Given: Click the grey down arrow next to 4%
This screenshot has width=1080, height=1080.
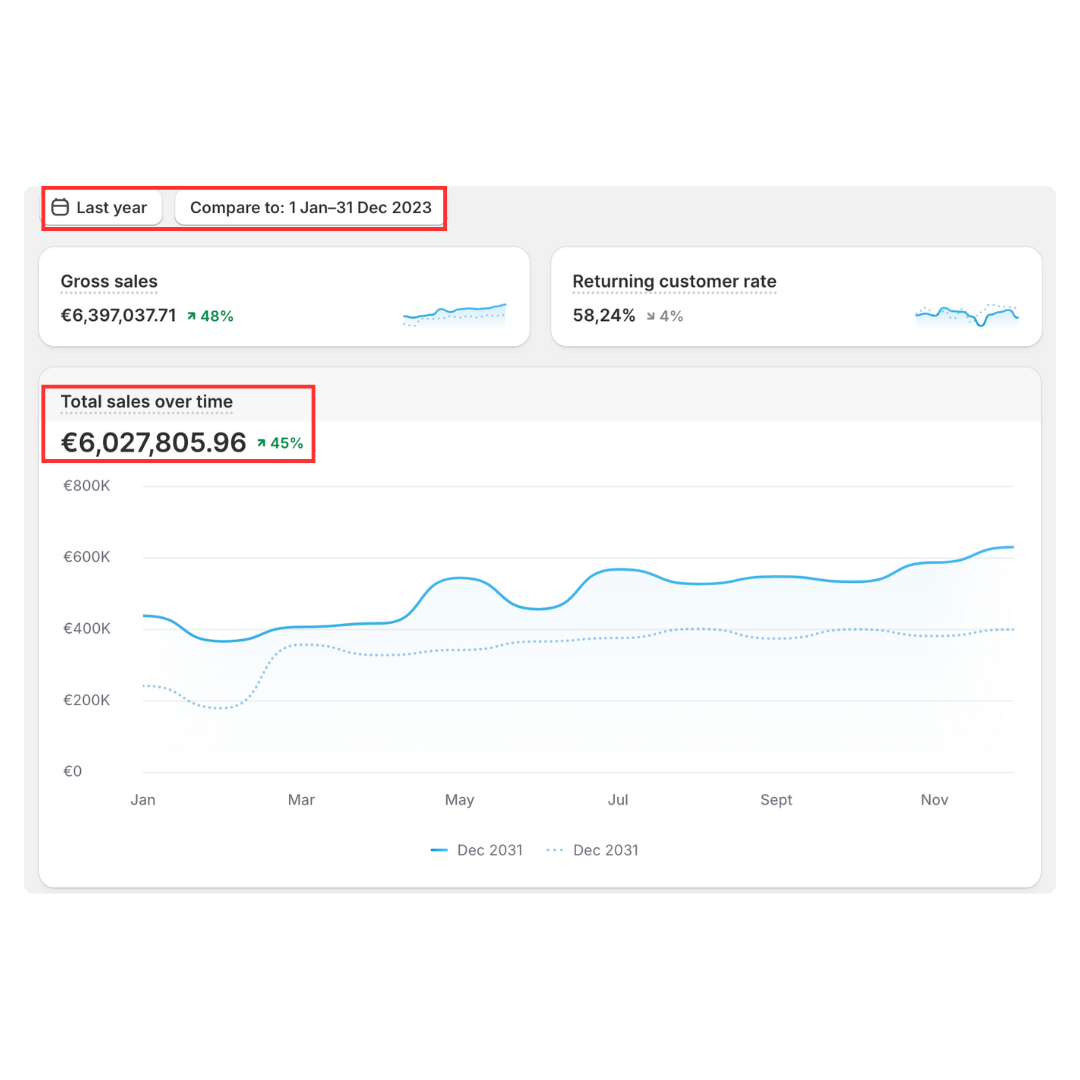Looking at the screenshot, I should coord(650,316).
